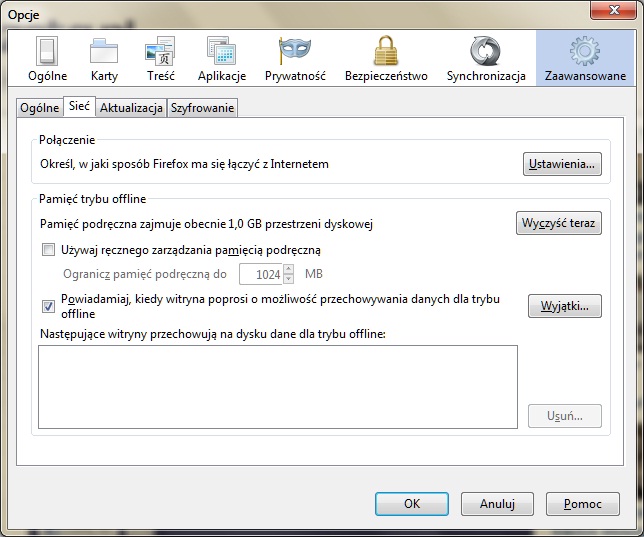
Task: Open the Synchronizacja sync category icon
Action: [x=486, y=58]
